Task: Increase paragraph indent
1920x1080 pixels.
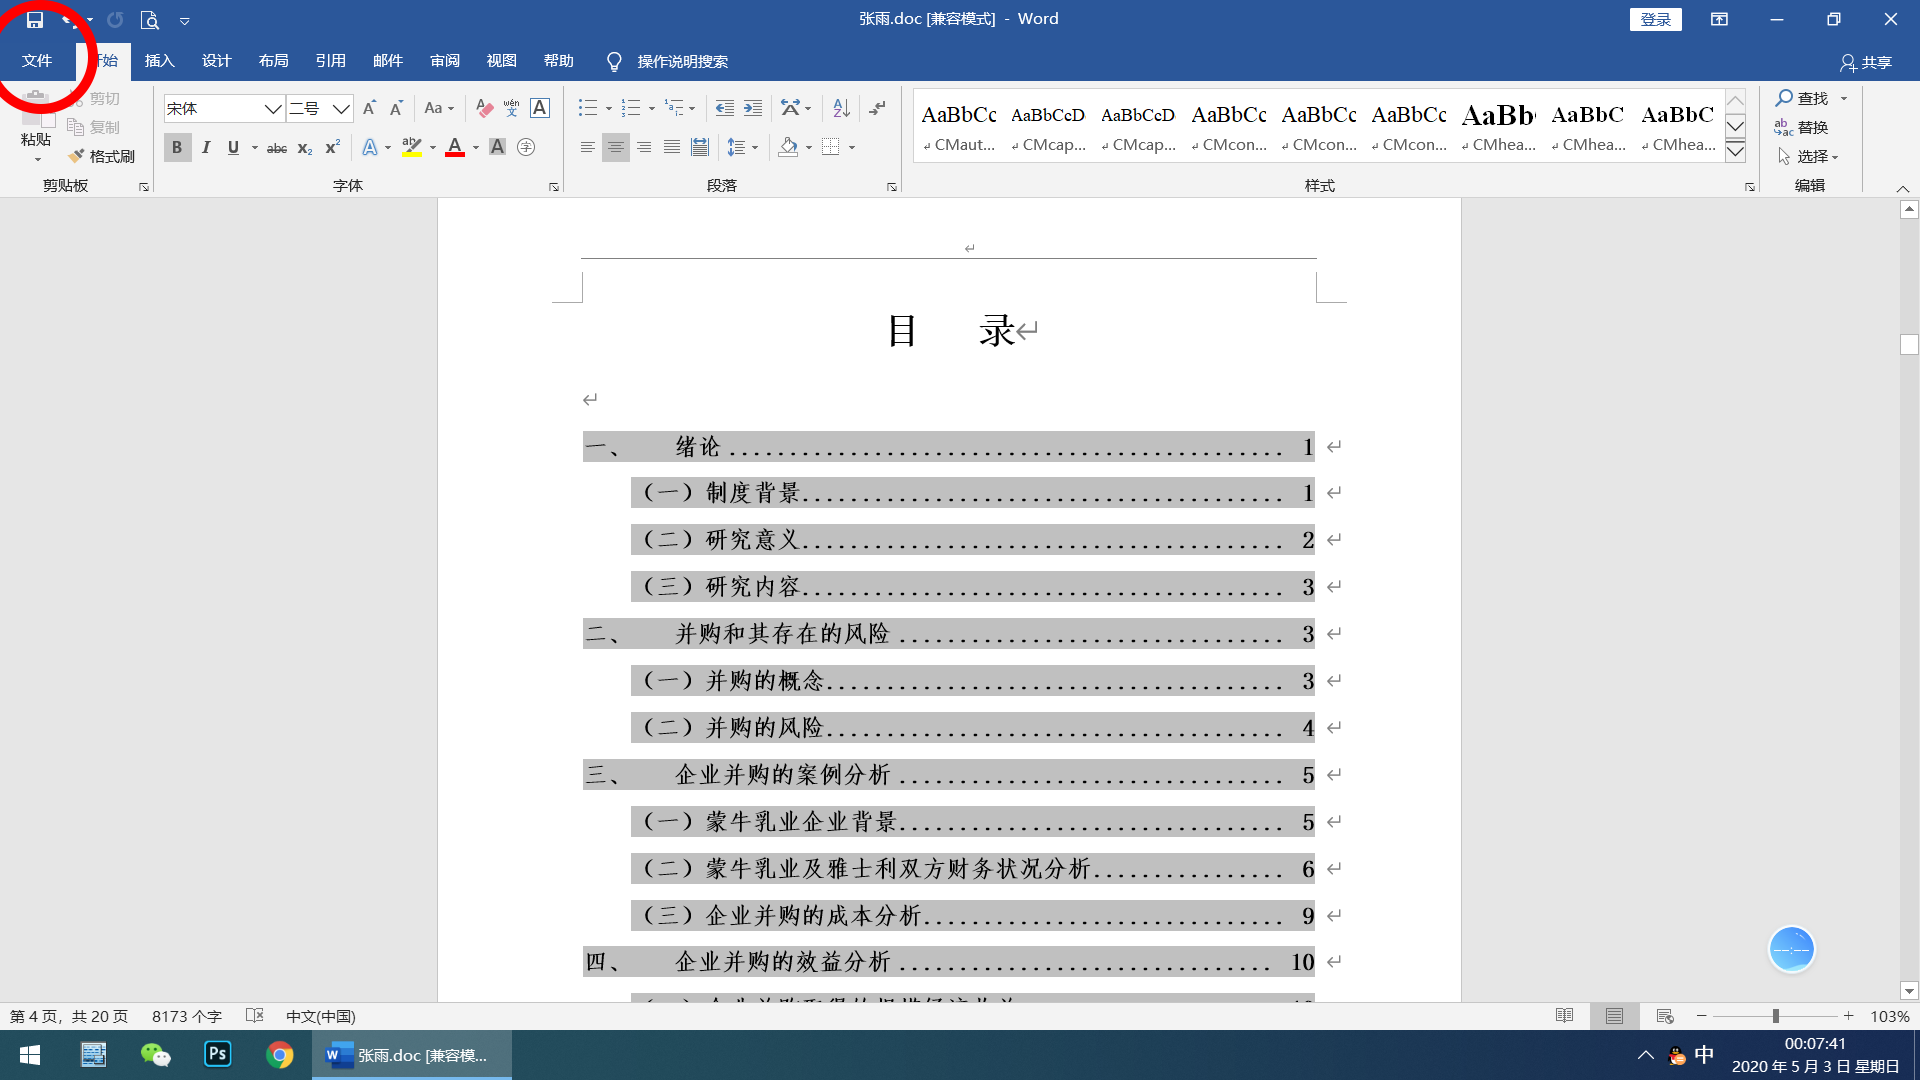Action: pos(753,108)
